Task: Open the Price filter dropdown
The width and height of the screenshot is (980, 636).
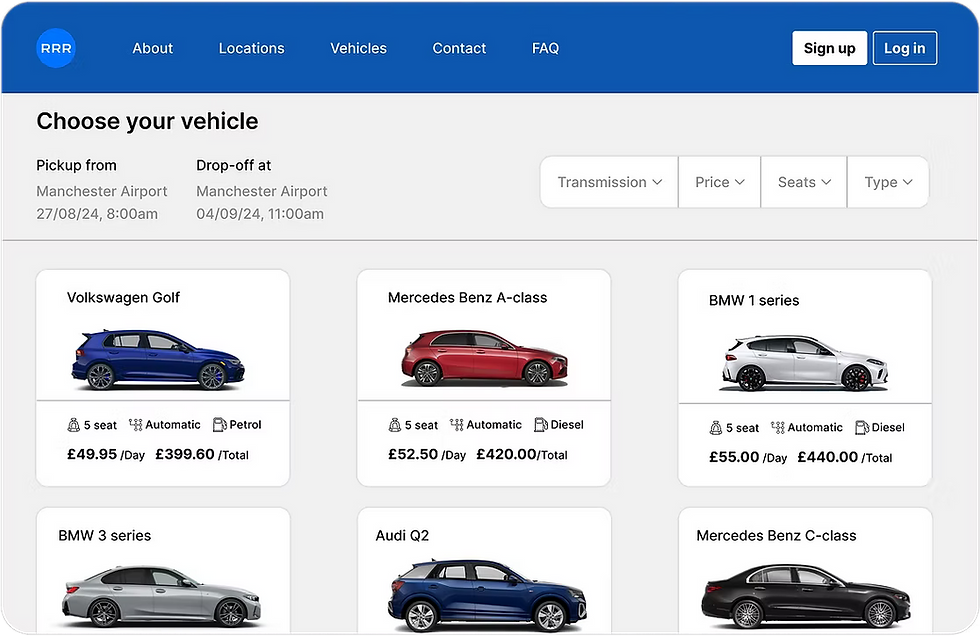Action: [x=719, y=182]
